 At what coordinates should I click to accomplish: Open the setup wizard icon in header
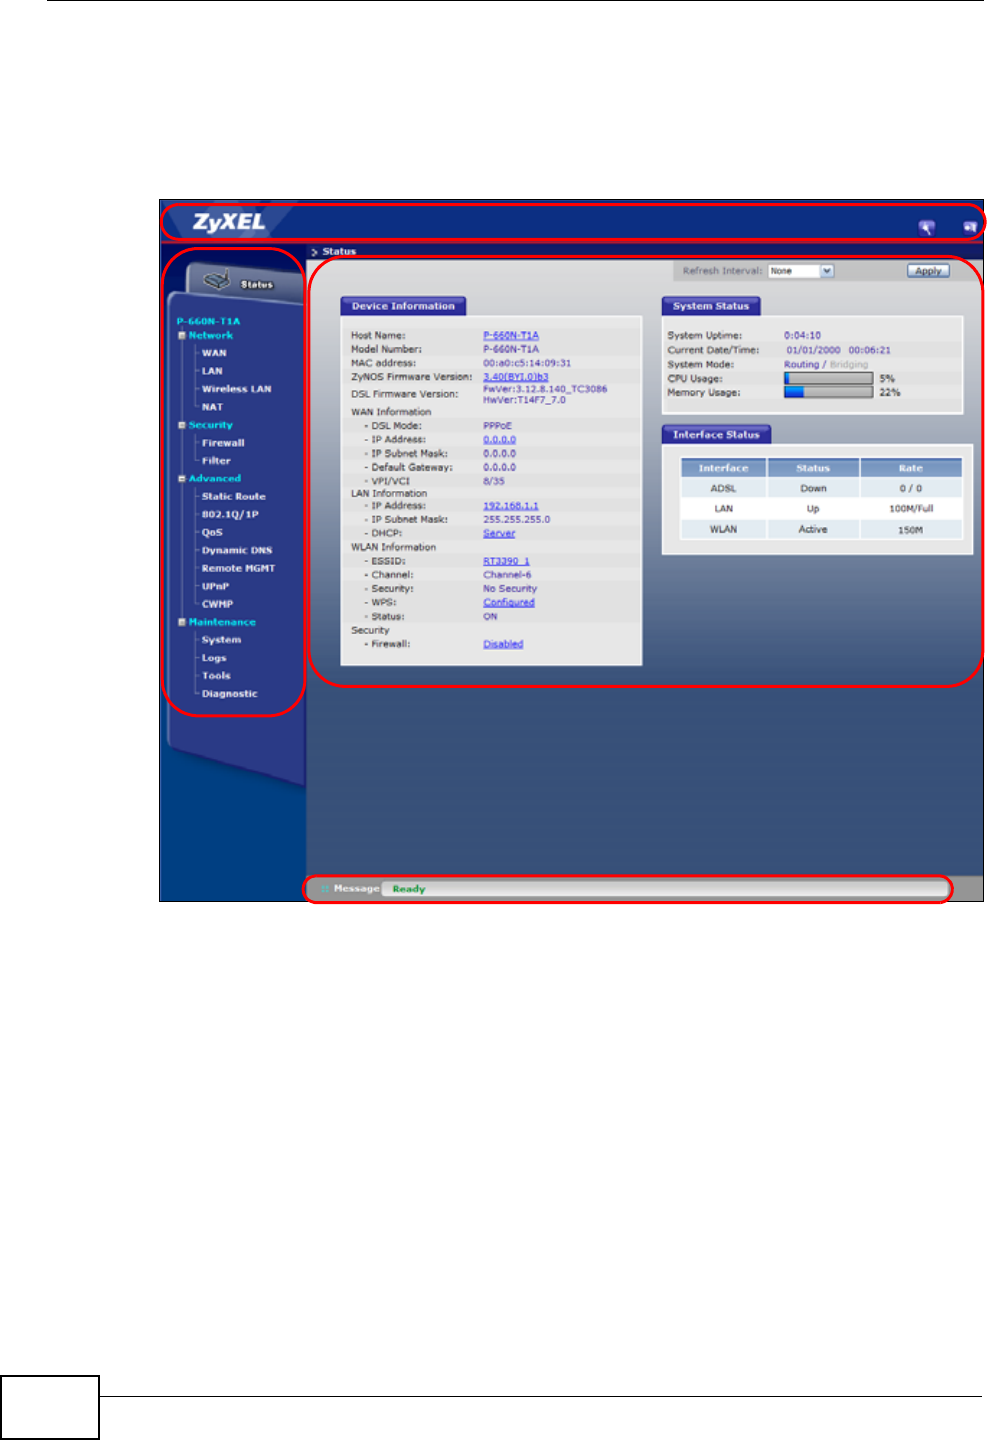coord(927,227)
